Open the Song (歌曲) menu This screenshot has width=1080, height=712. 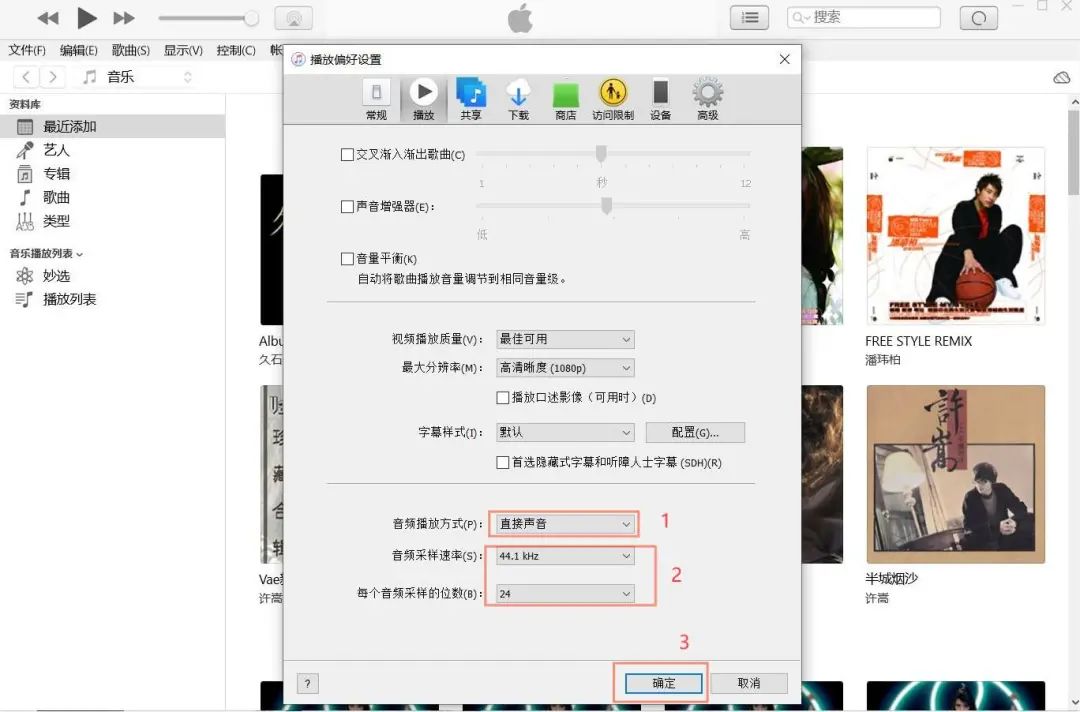click(x=131, y=50)
